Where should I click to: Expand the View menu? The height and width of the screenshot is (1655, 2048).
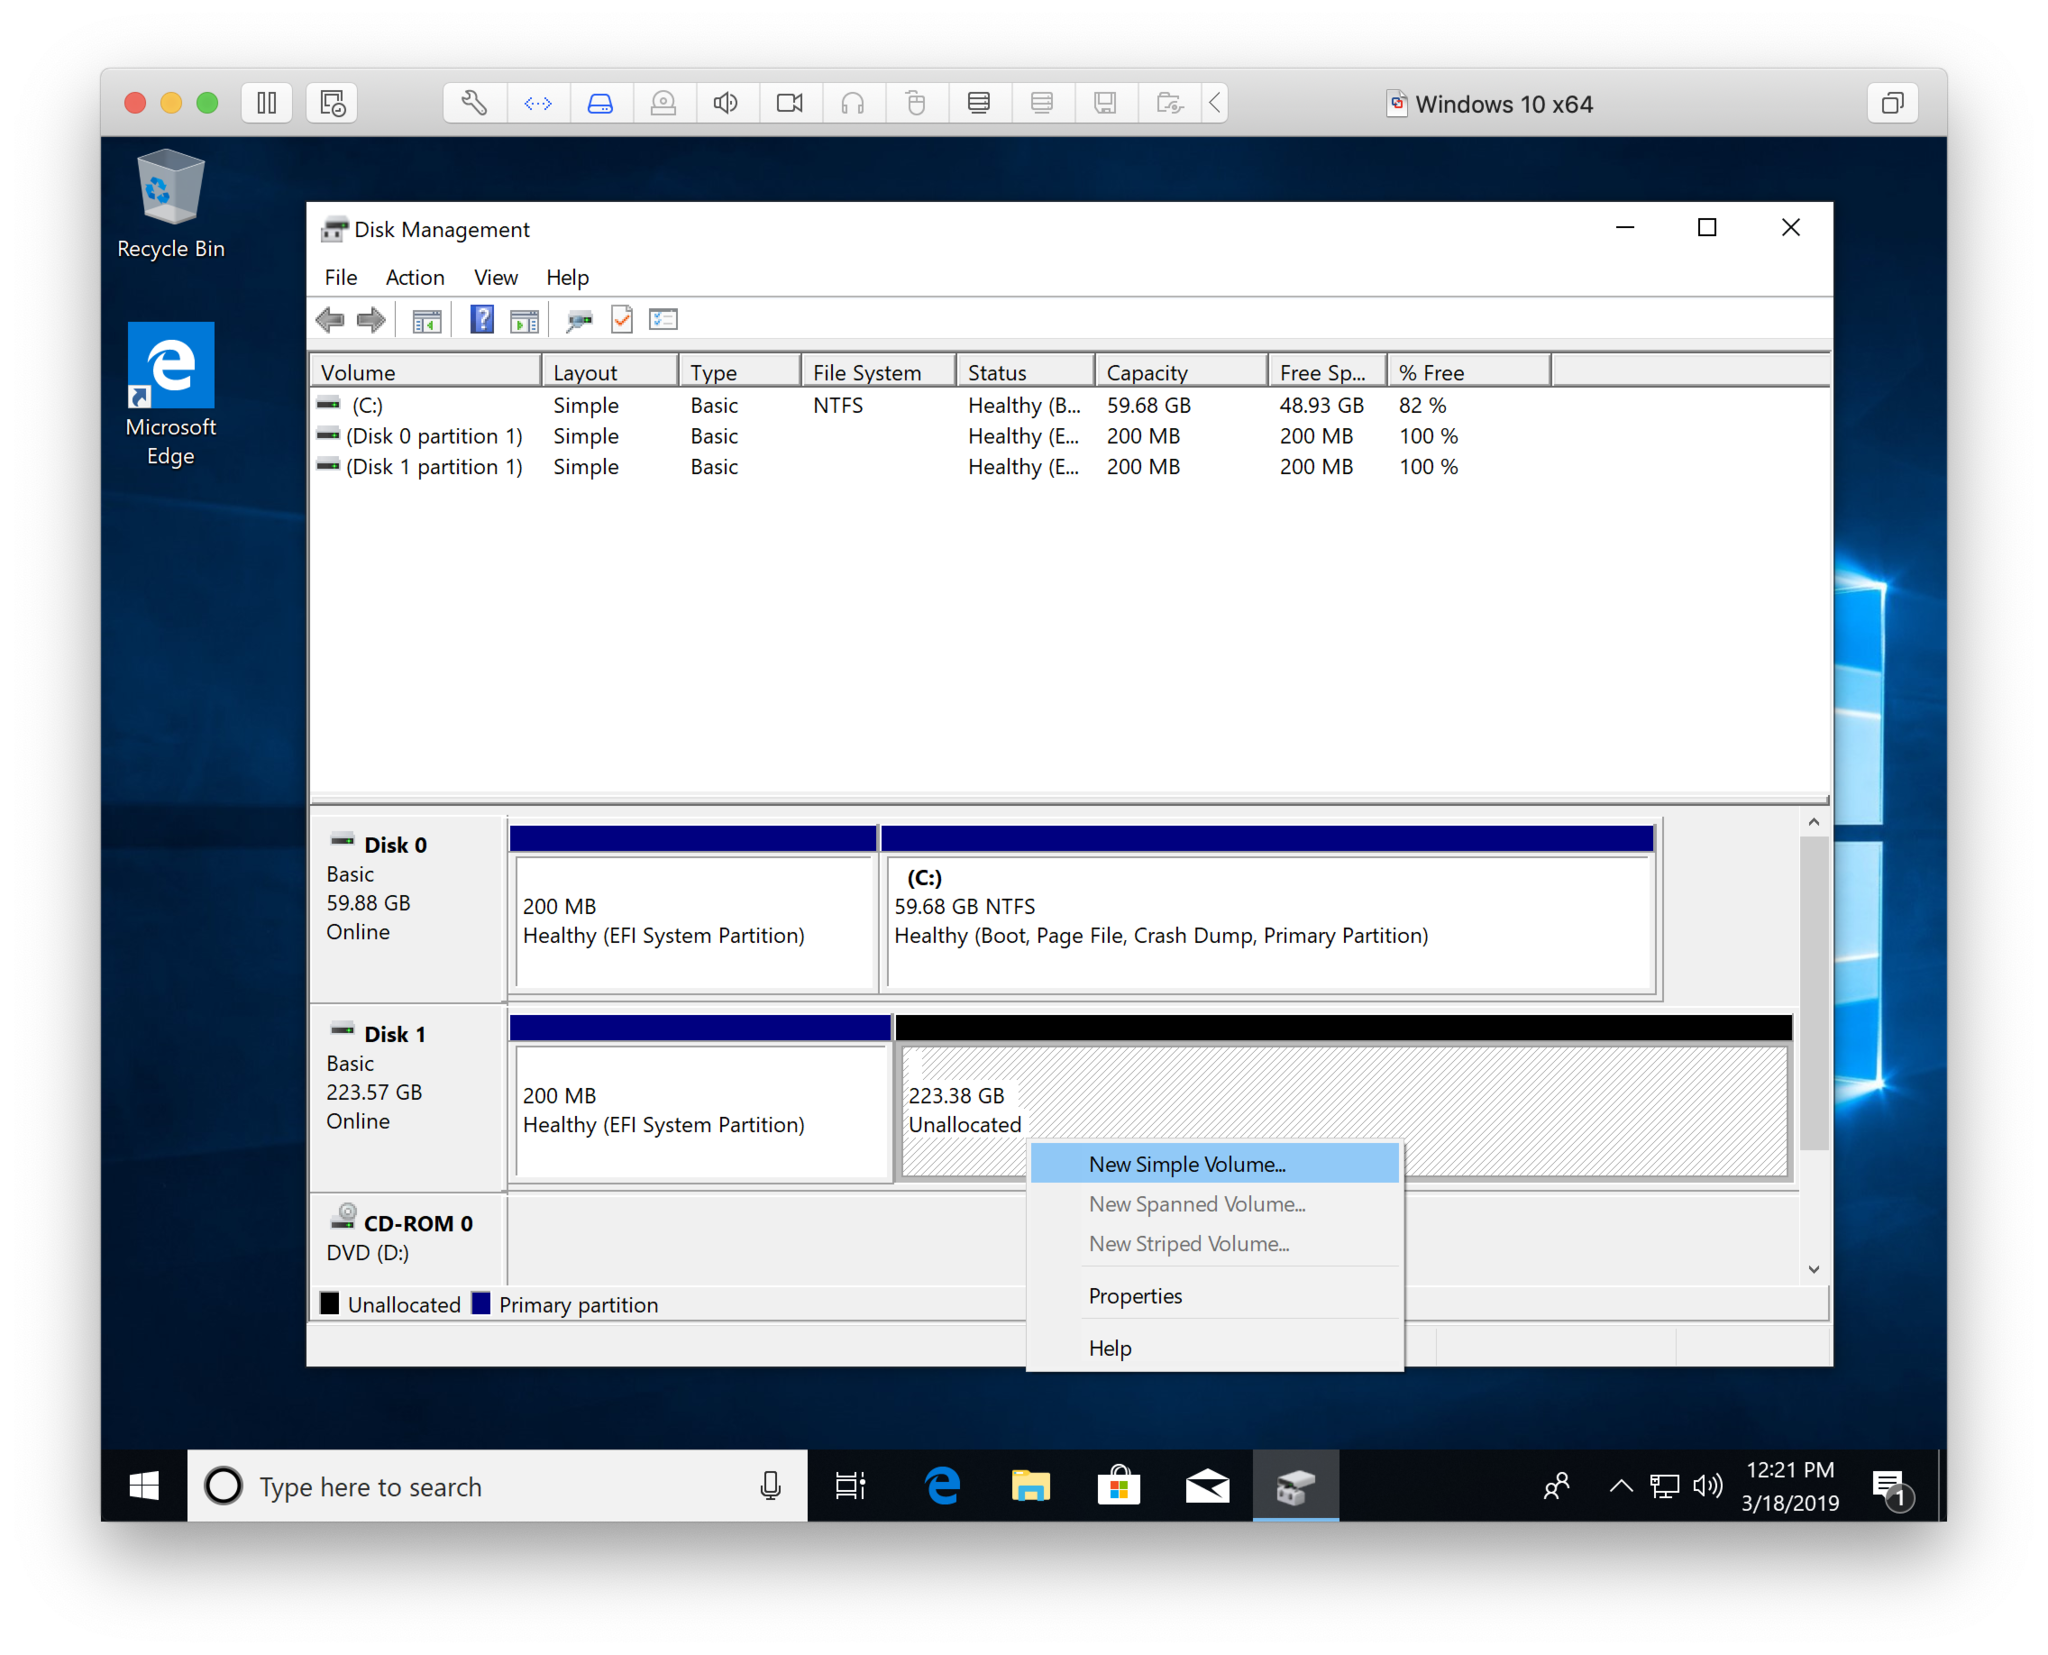(x=493, y=275)
